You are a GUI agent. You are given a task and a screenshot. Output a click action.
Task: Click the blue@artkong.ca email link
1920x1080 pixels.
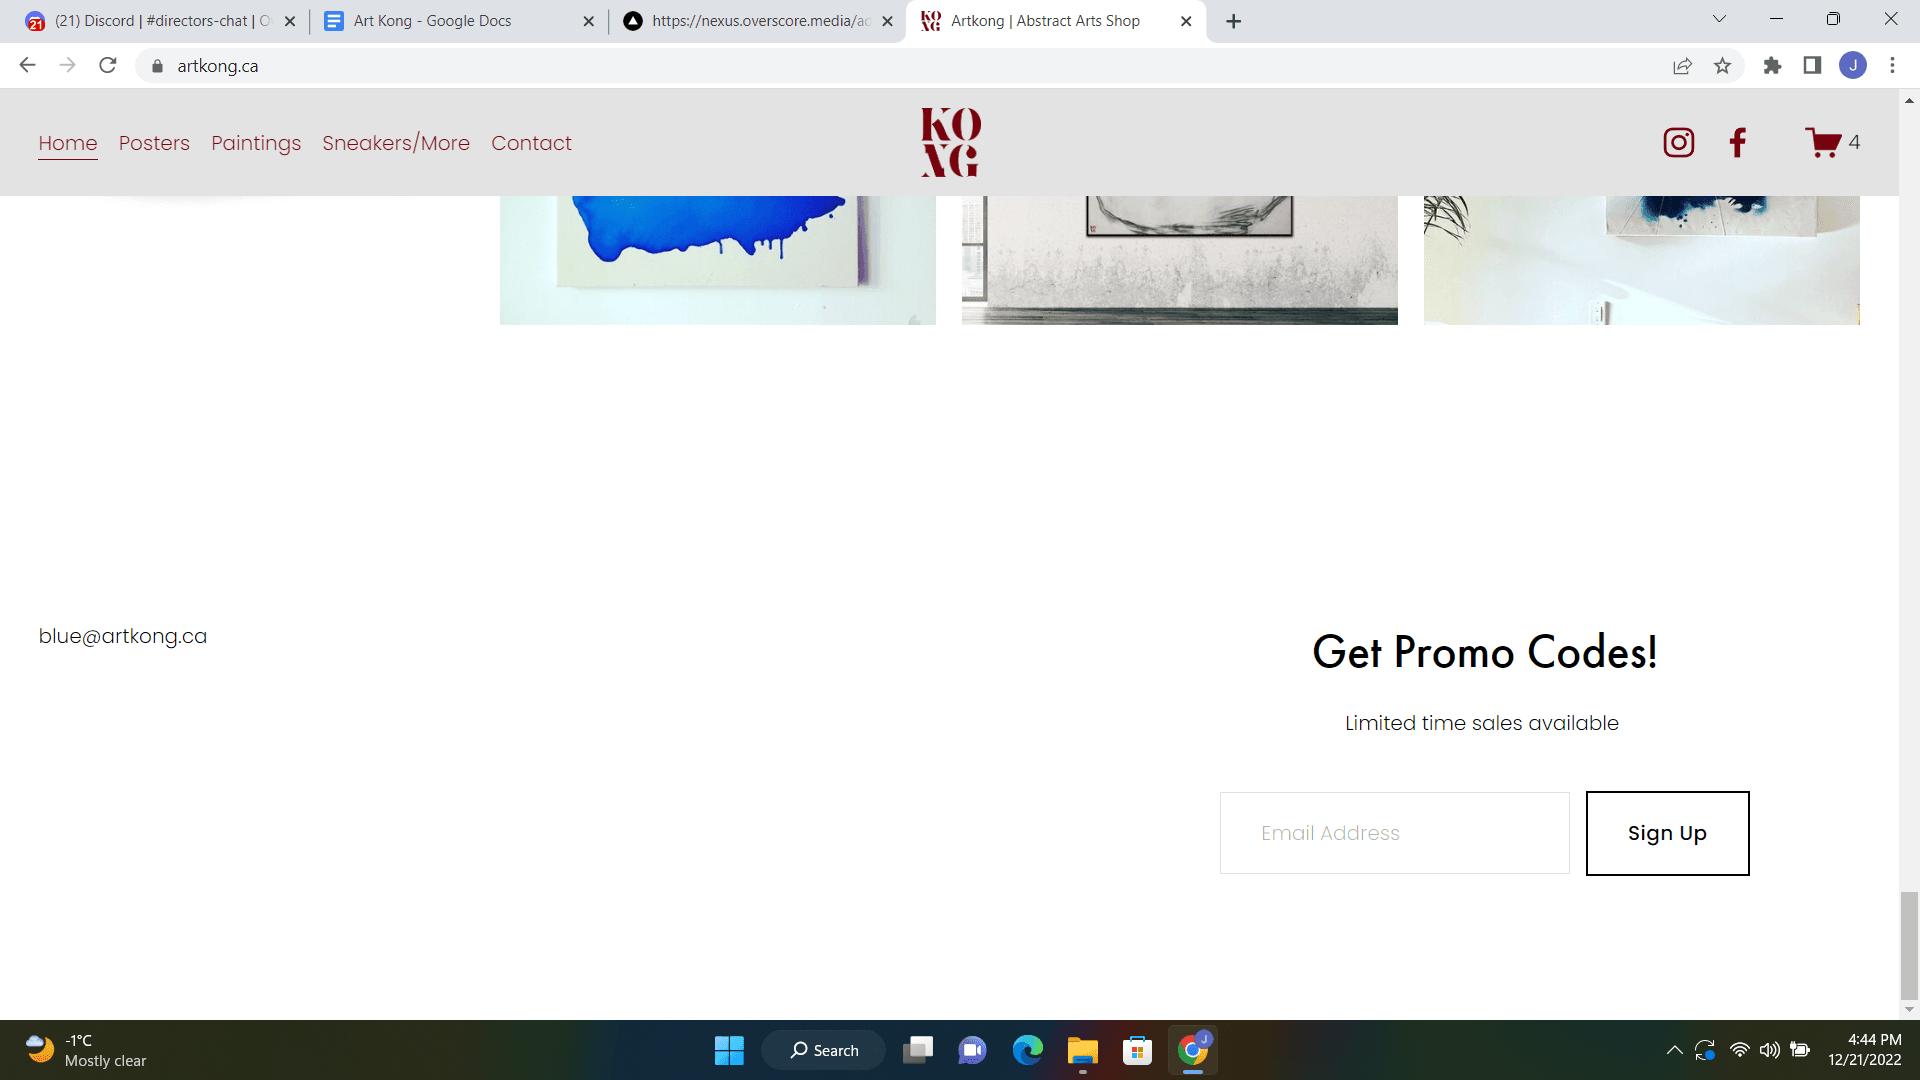tap(123, 634)
